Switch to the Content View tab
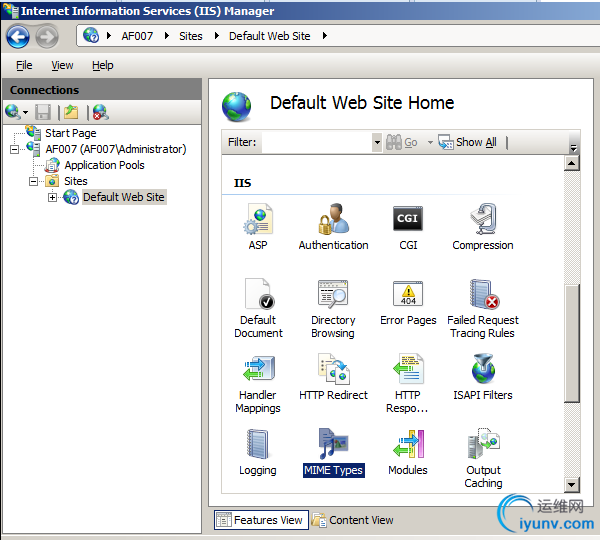Image resolution: width=600 pixels, height=540 pixels. 352,520
